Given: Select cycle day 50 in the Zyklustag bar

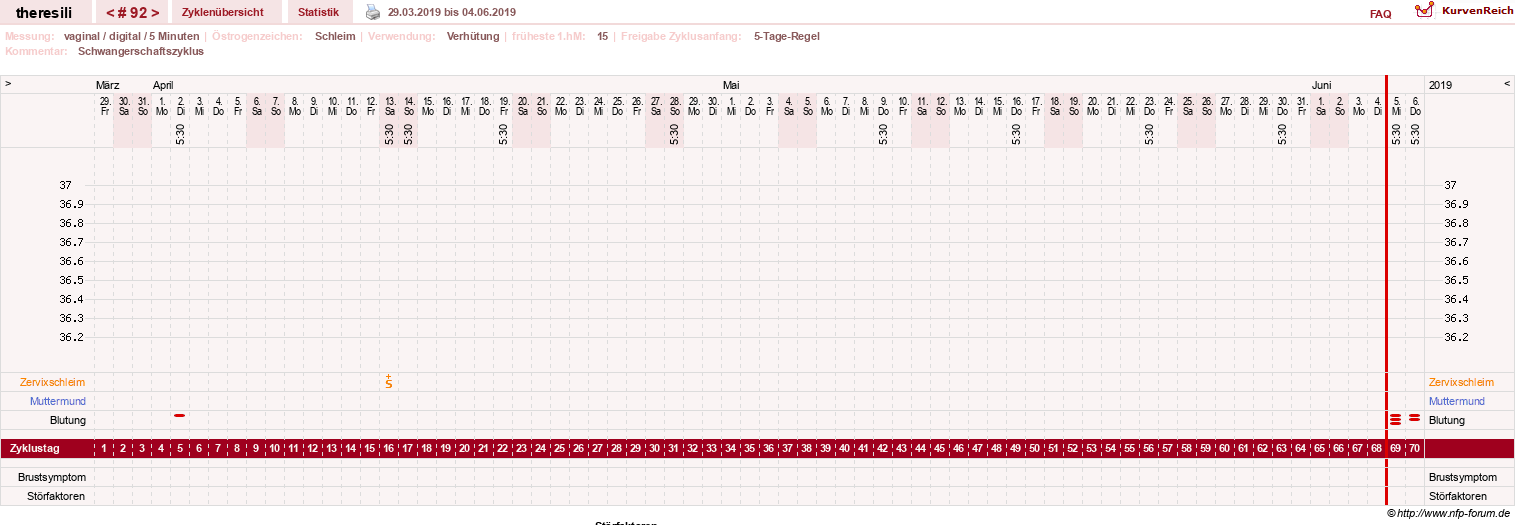Looking at the screenshot, I should point(1035,449).
